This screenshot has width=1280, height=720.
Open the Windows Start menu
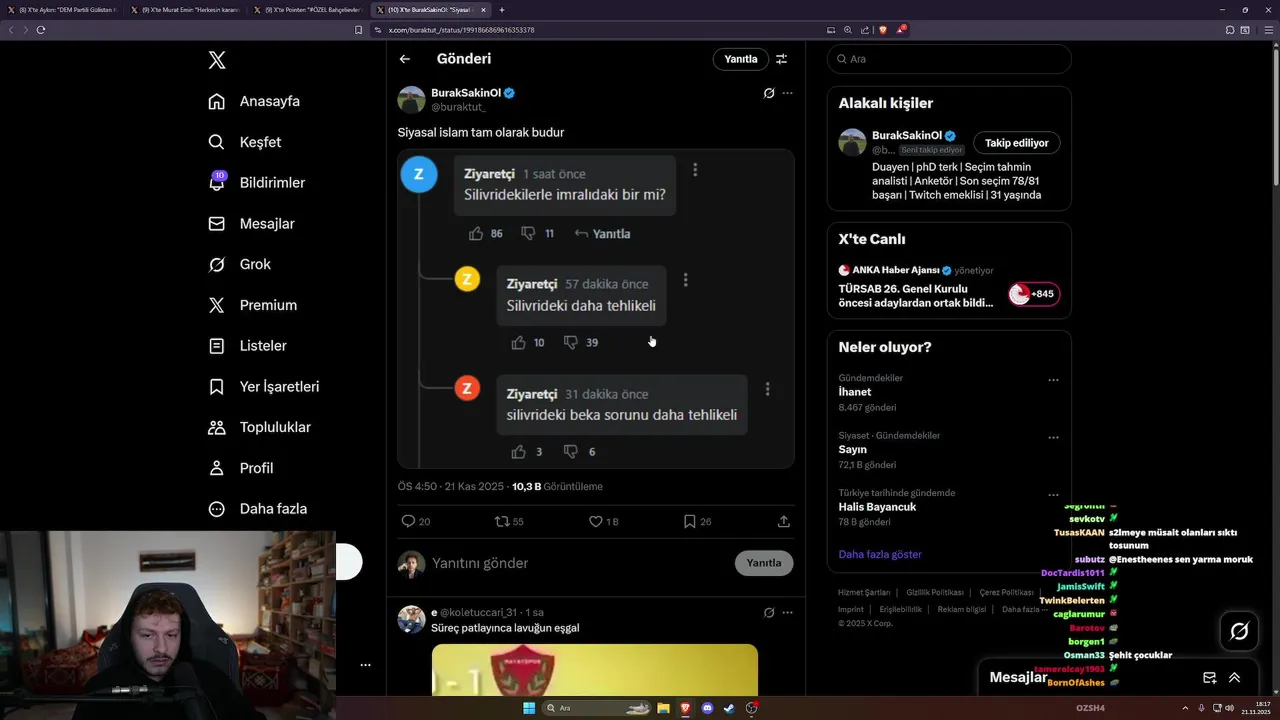[x=529, y=708]
